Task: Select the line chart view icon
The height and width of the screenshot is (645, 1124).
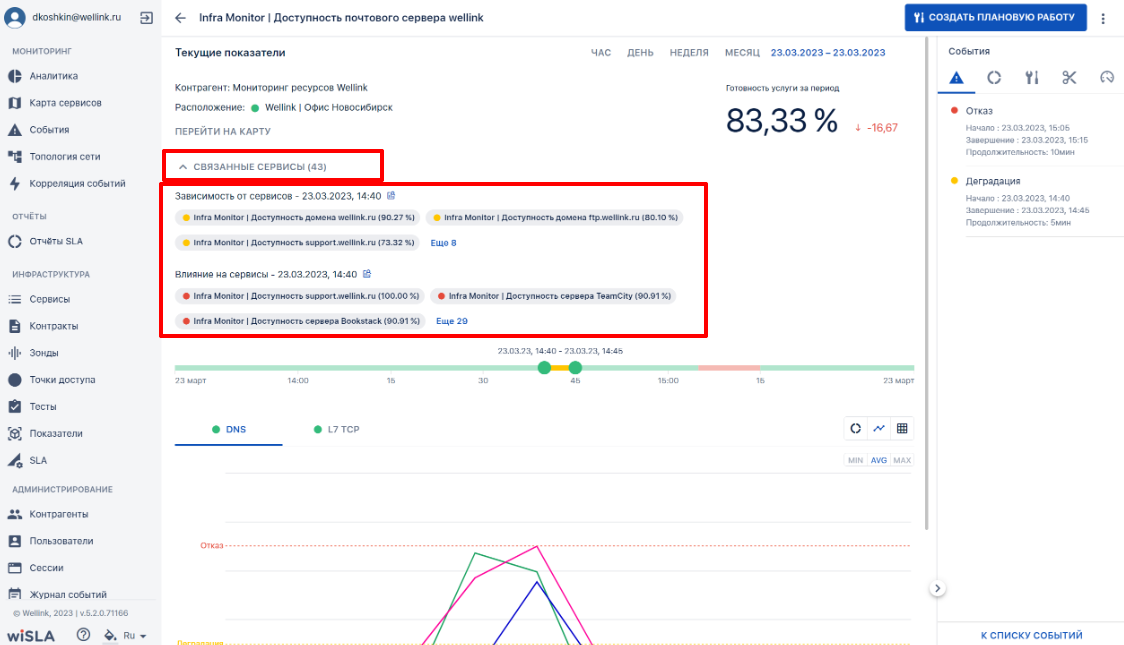Action: click(879, 429)
